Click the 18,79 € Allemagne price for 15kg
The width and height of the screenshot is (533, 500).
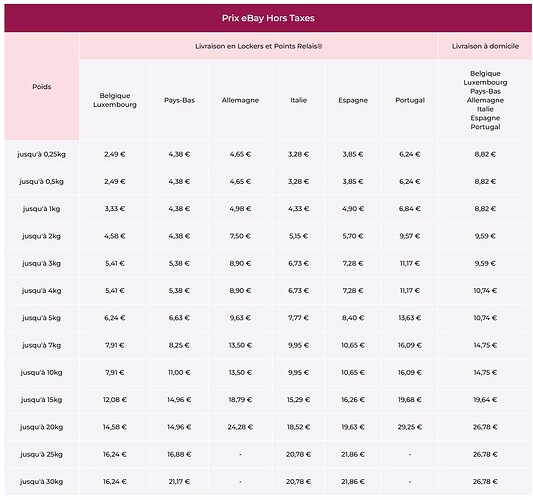pyautogui.click(x=240, y=400)
